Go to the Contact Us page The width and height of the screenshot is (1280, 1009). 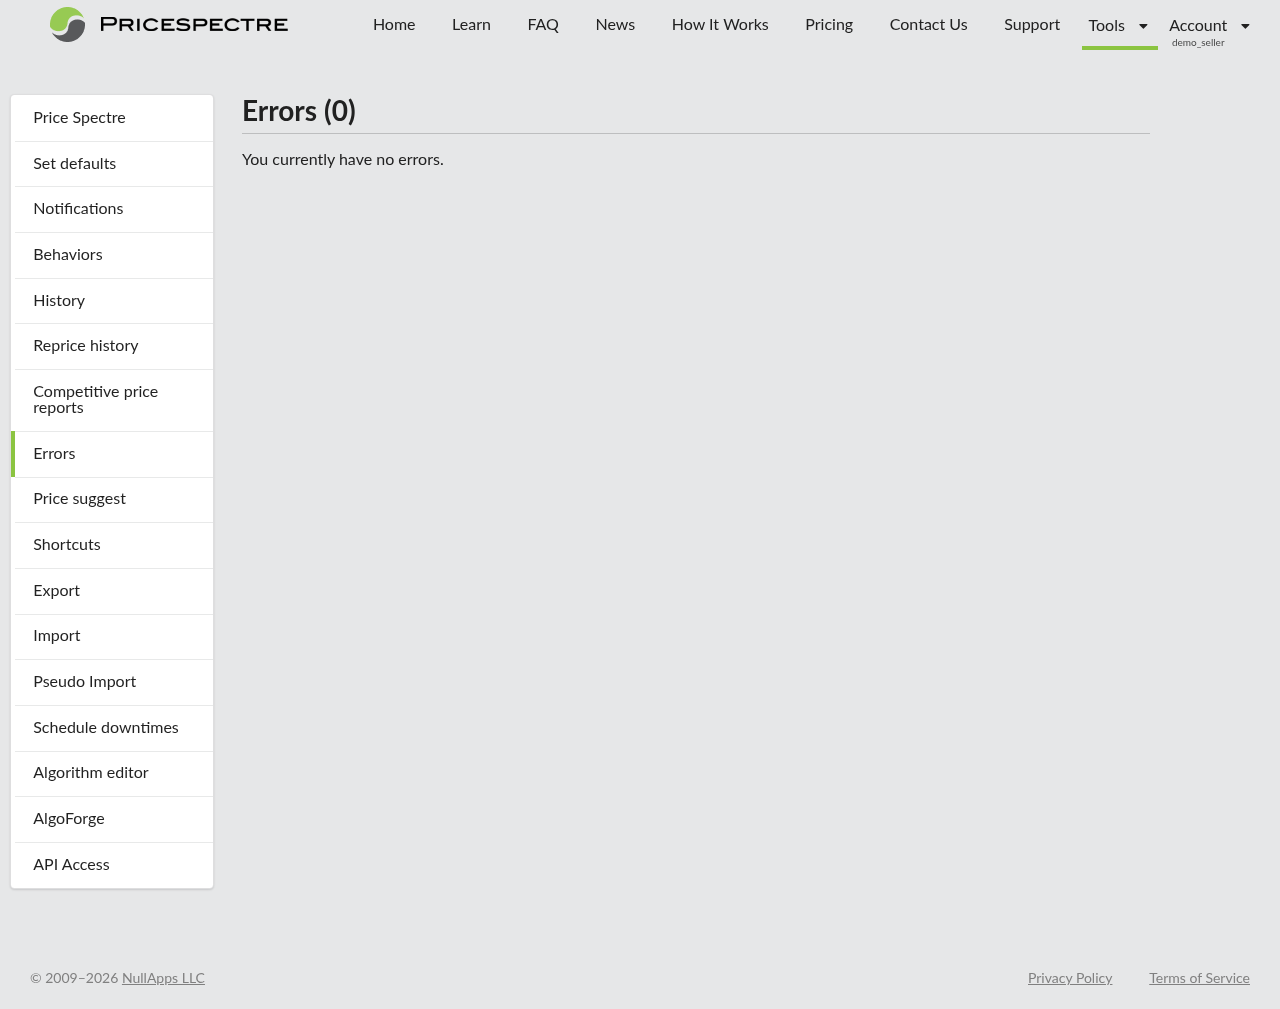(x=928, y=25)
